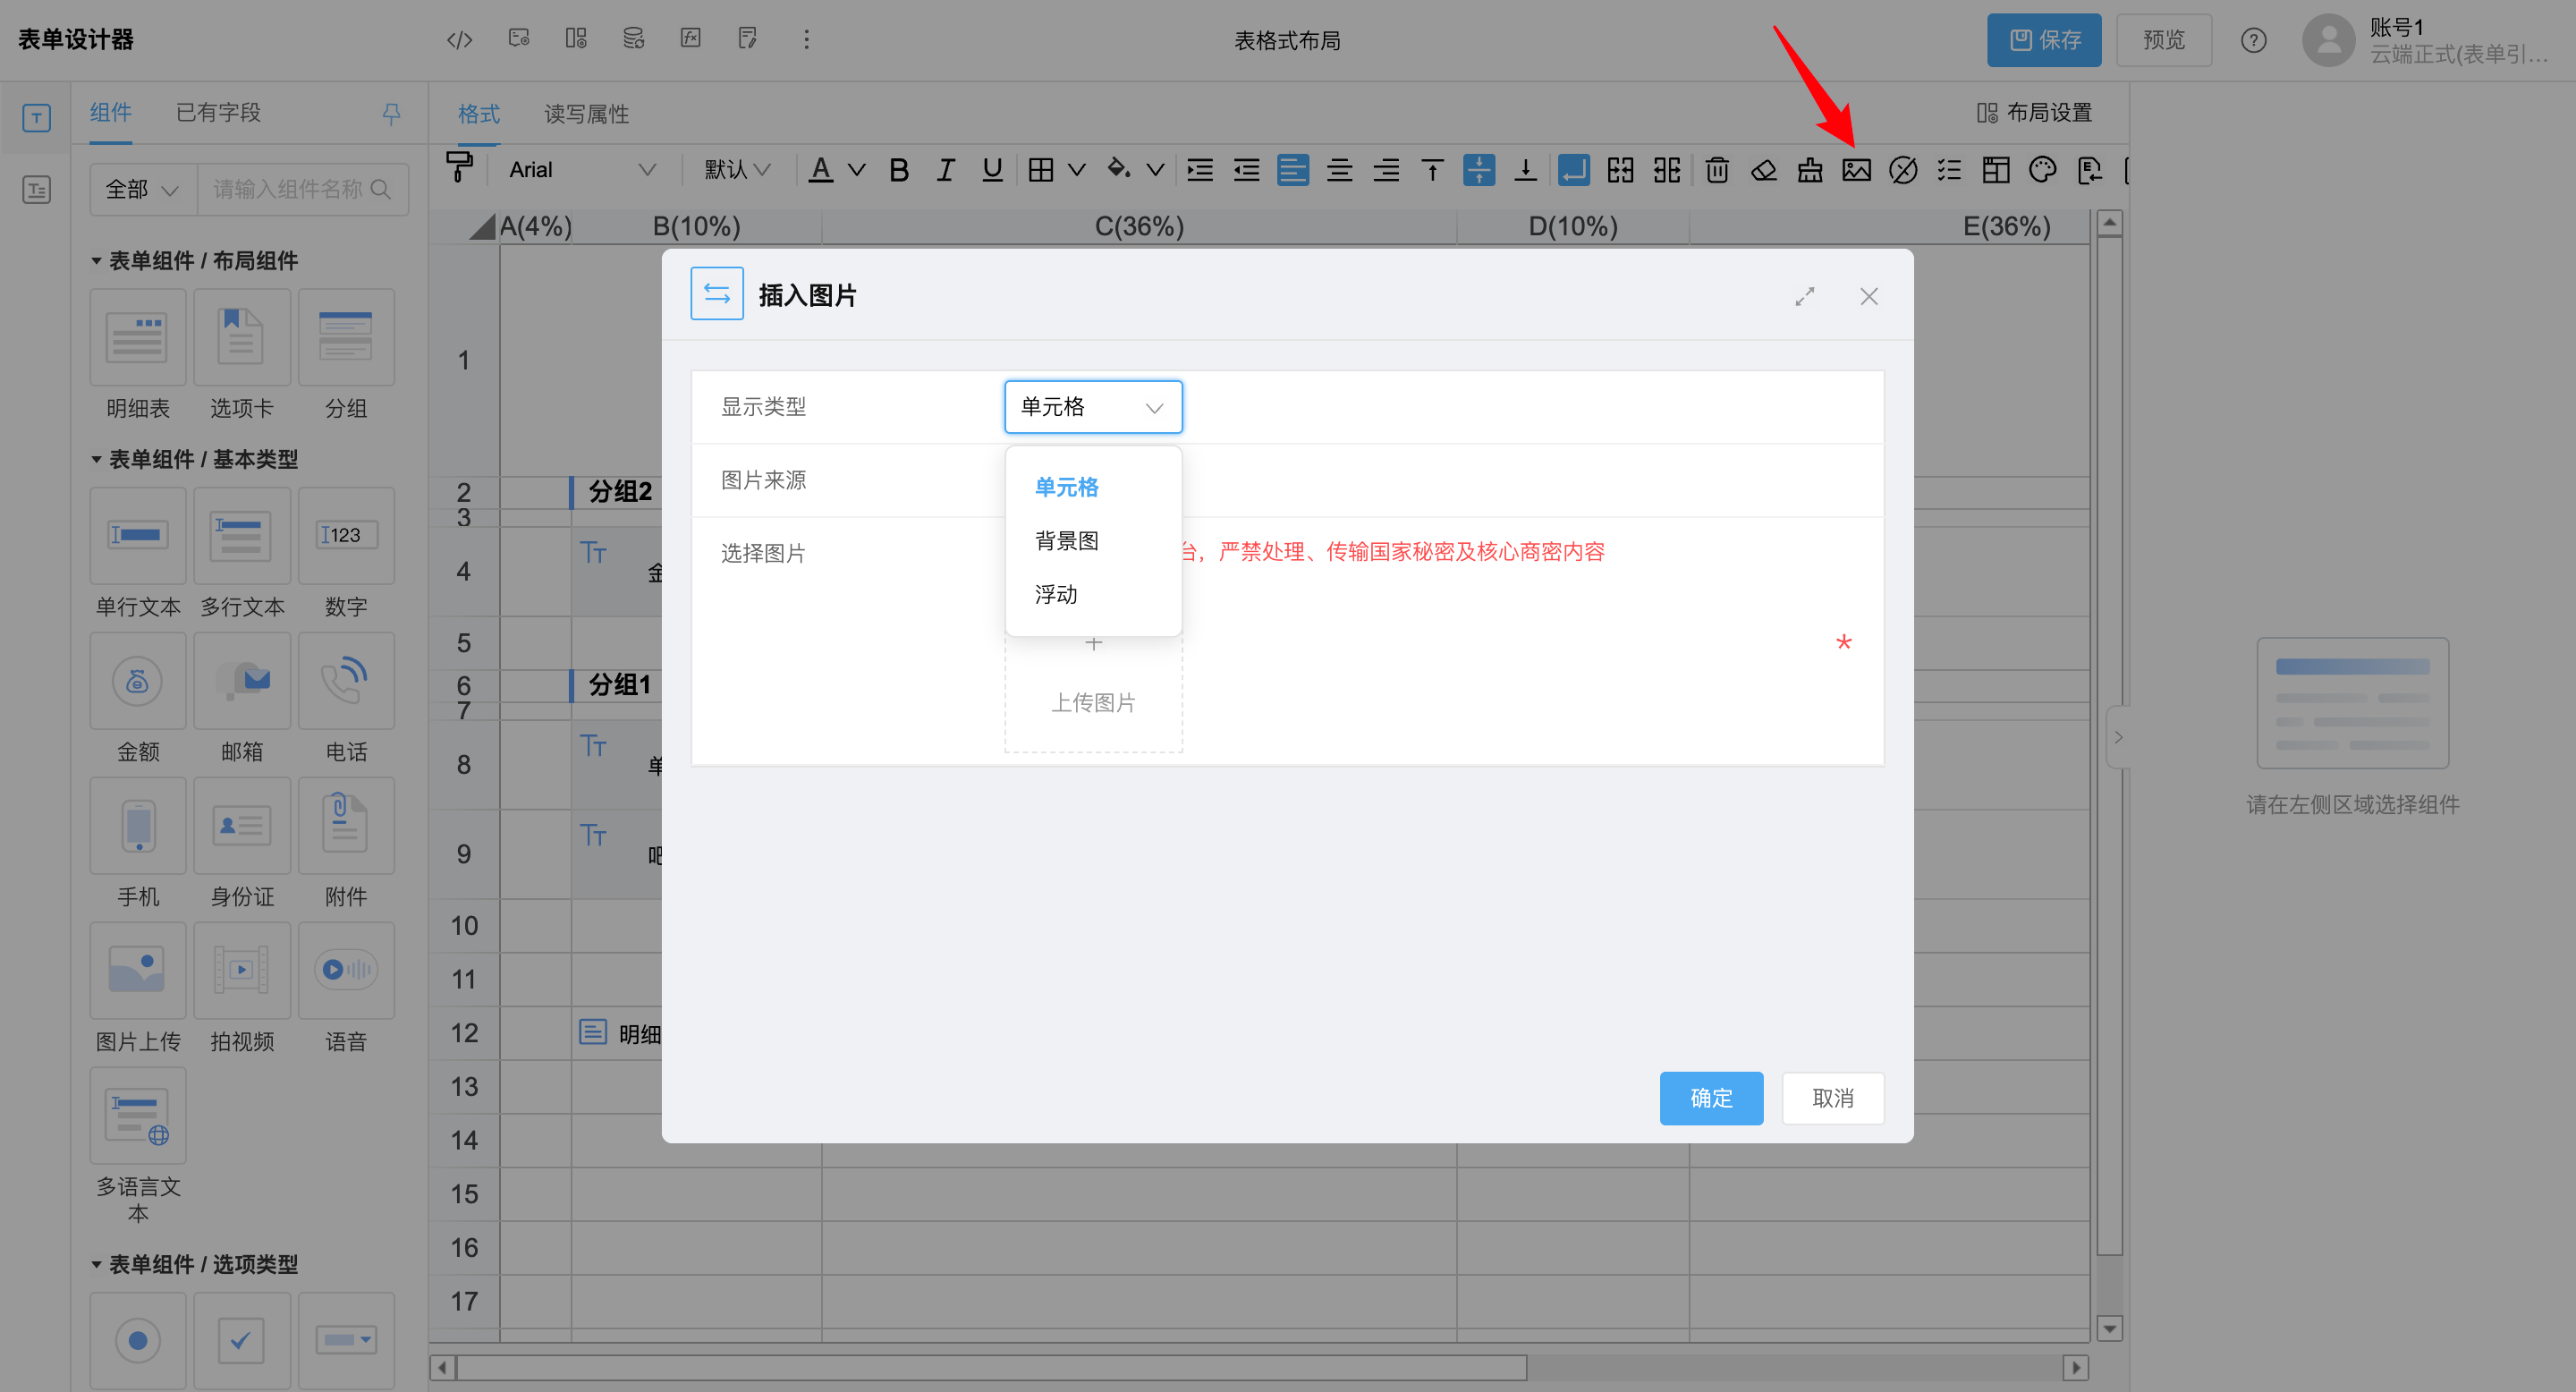The height and width of the screenshot is (1392, 2576).
Task: Open the 默认 font size dropdown
Action: [738, 170]
